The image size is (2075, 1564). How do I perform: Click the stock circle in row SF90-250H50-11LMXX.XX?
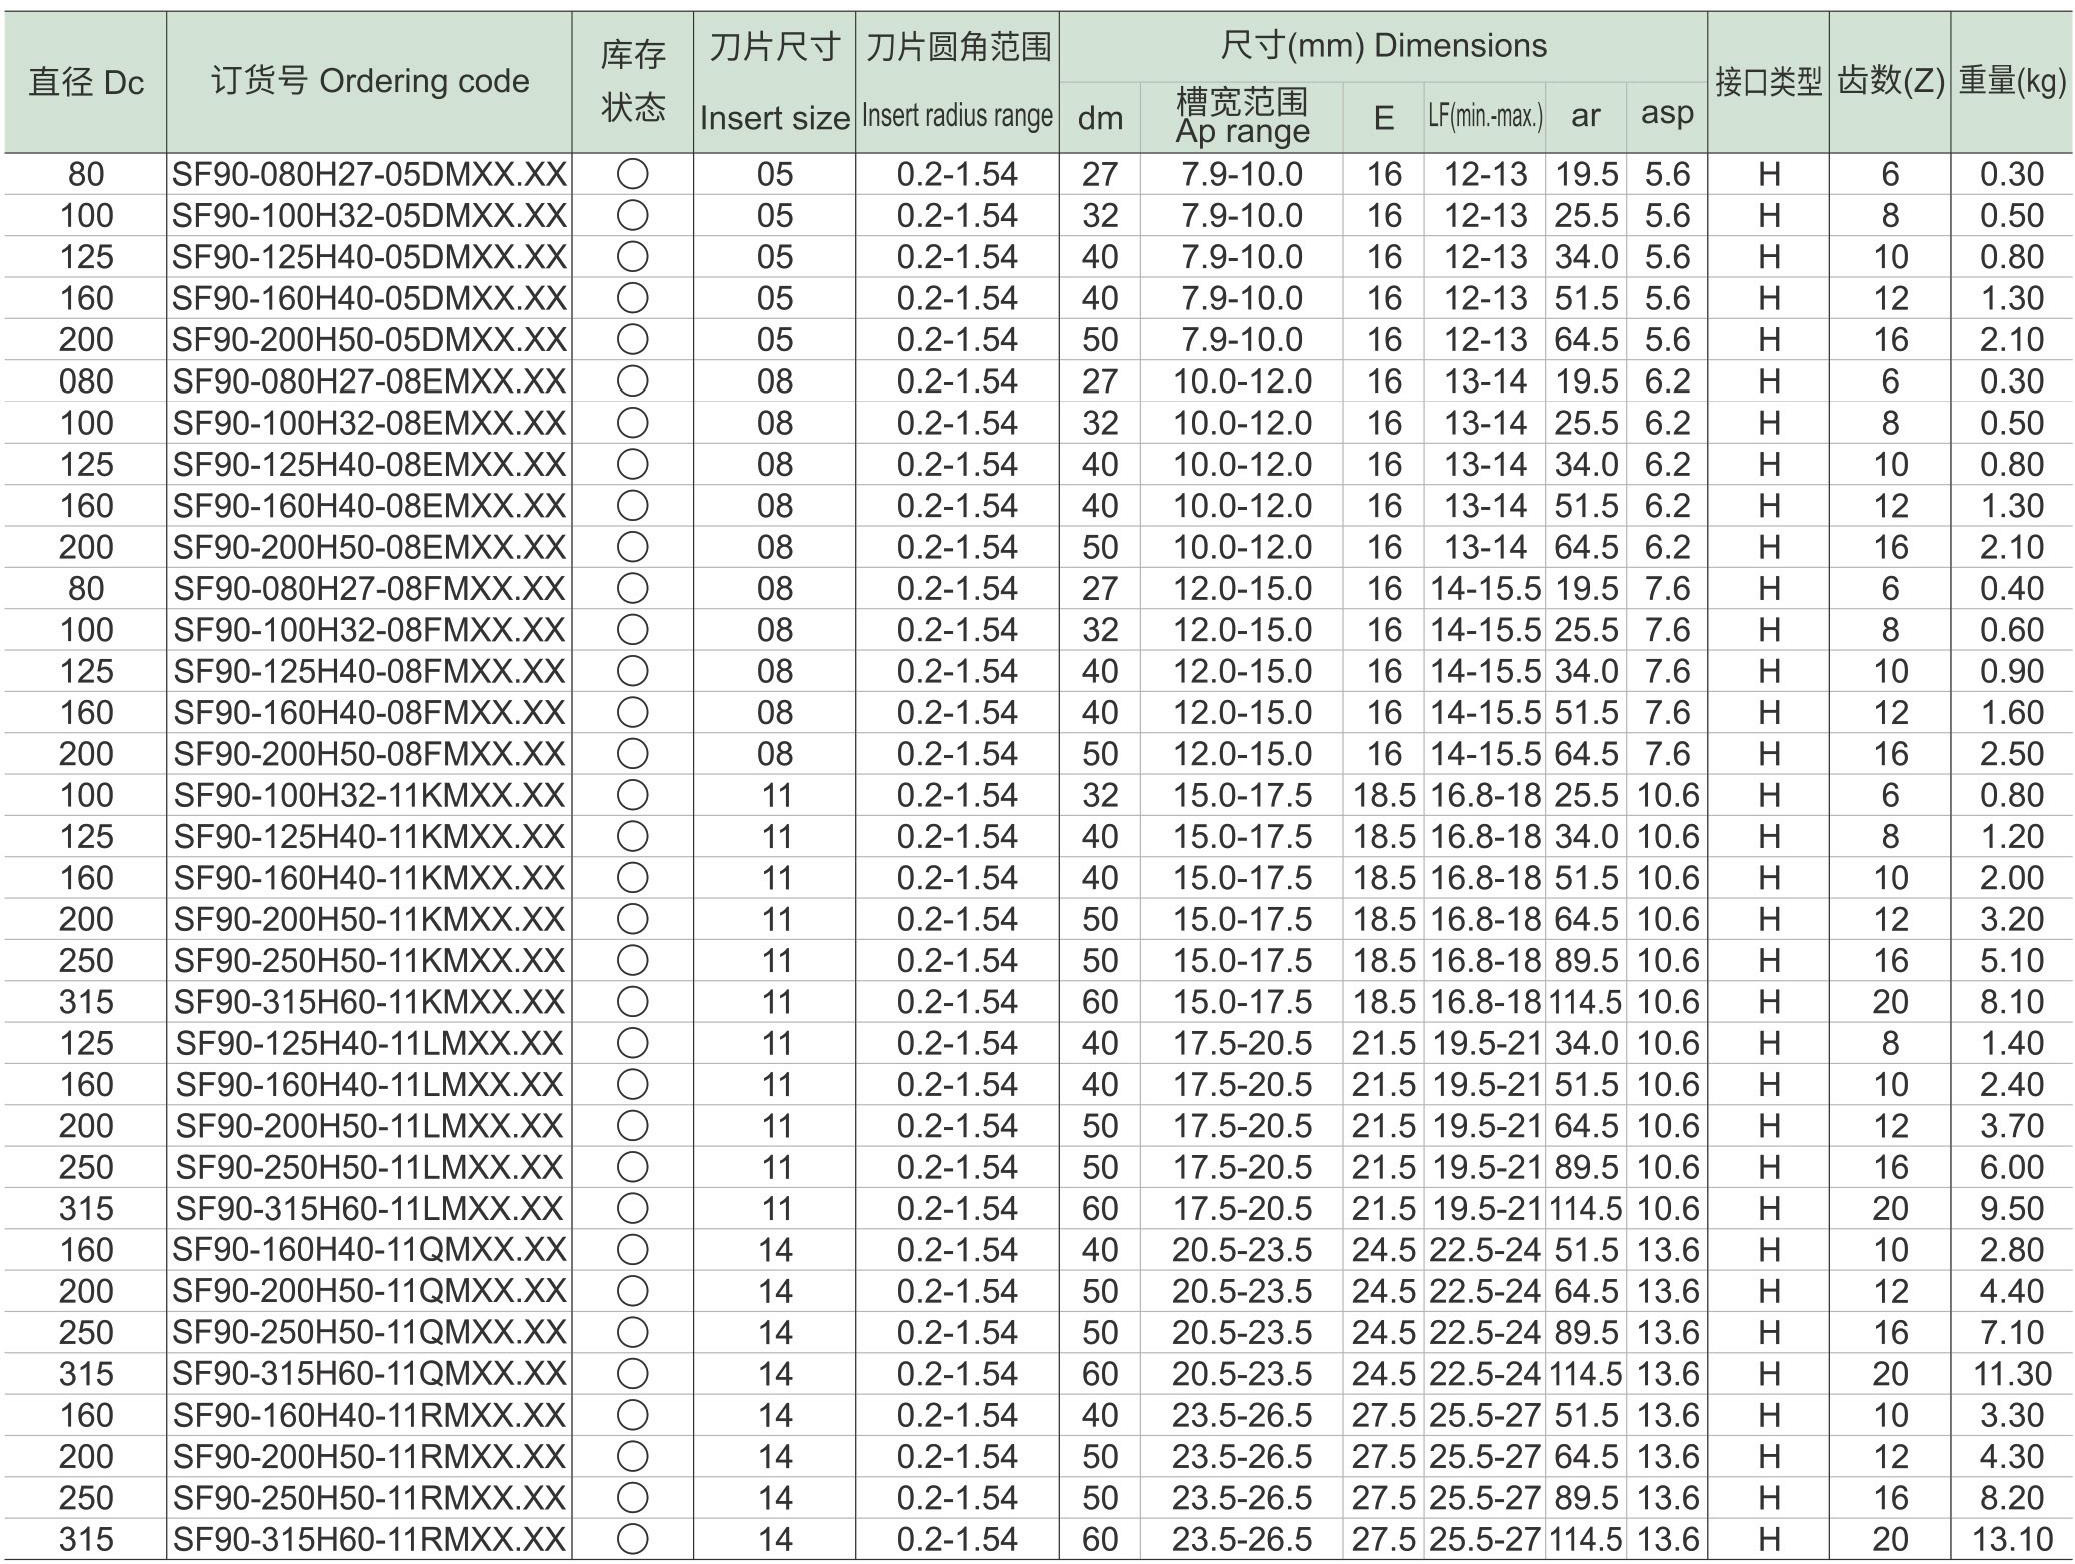632,1168
